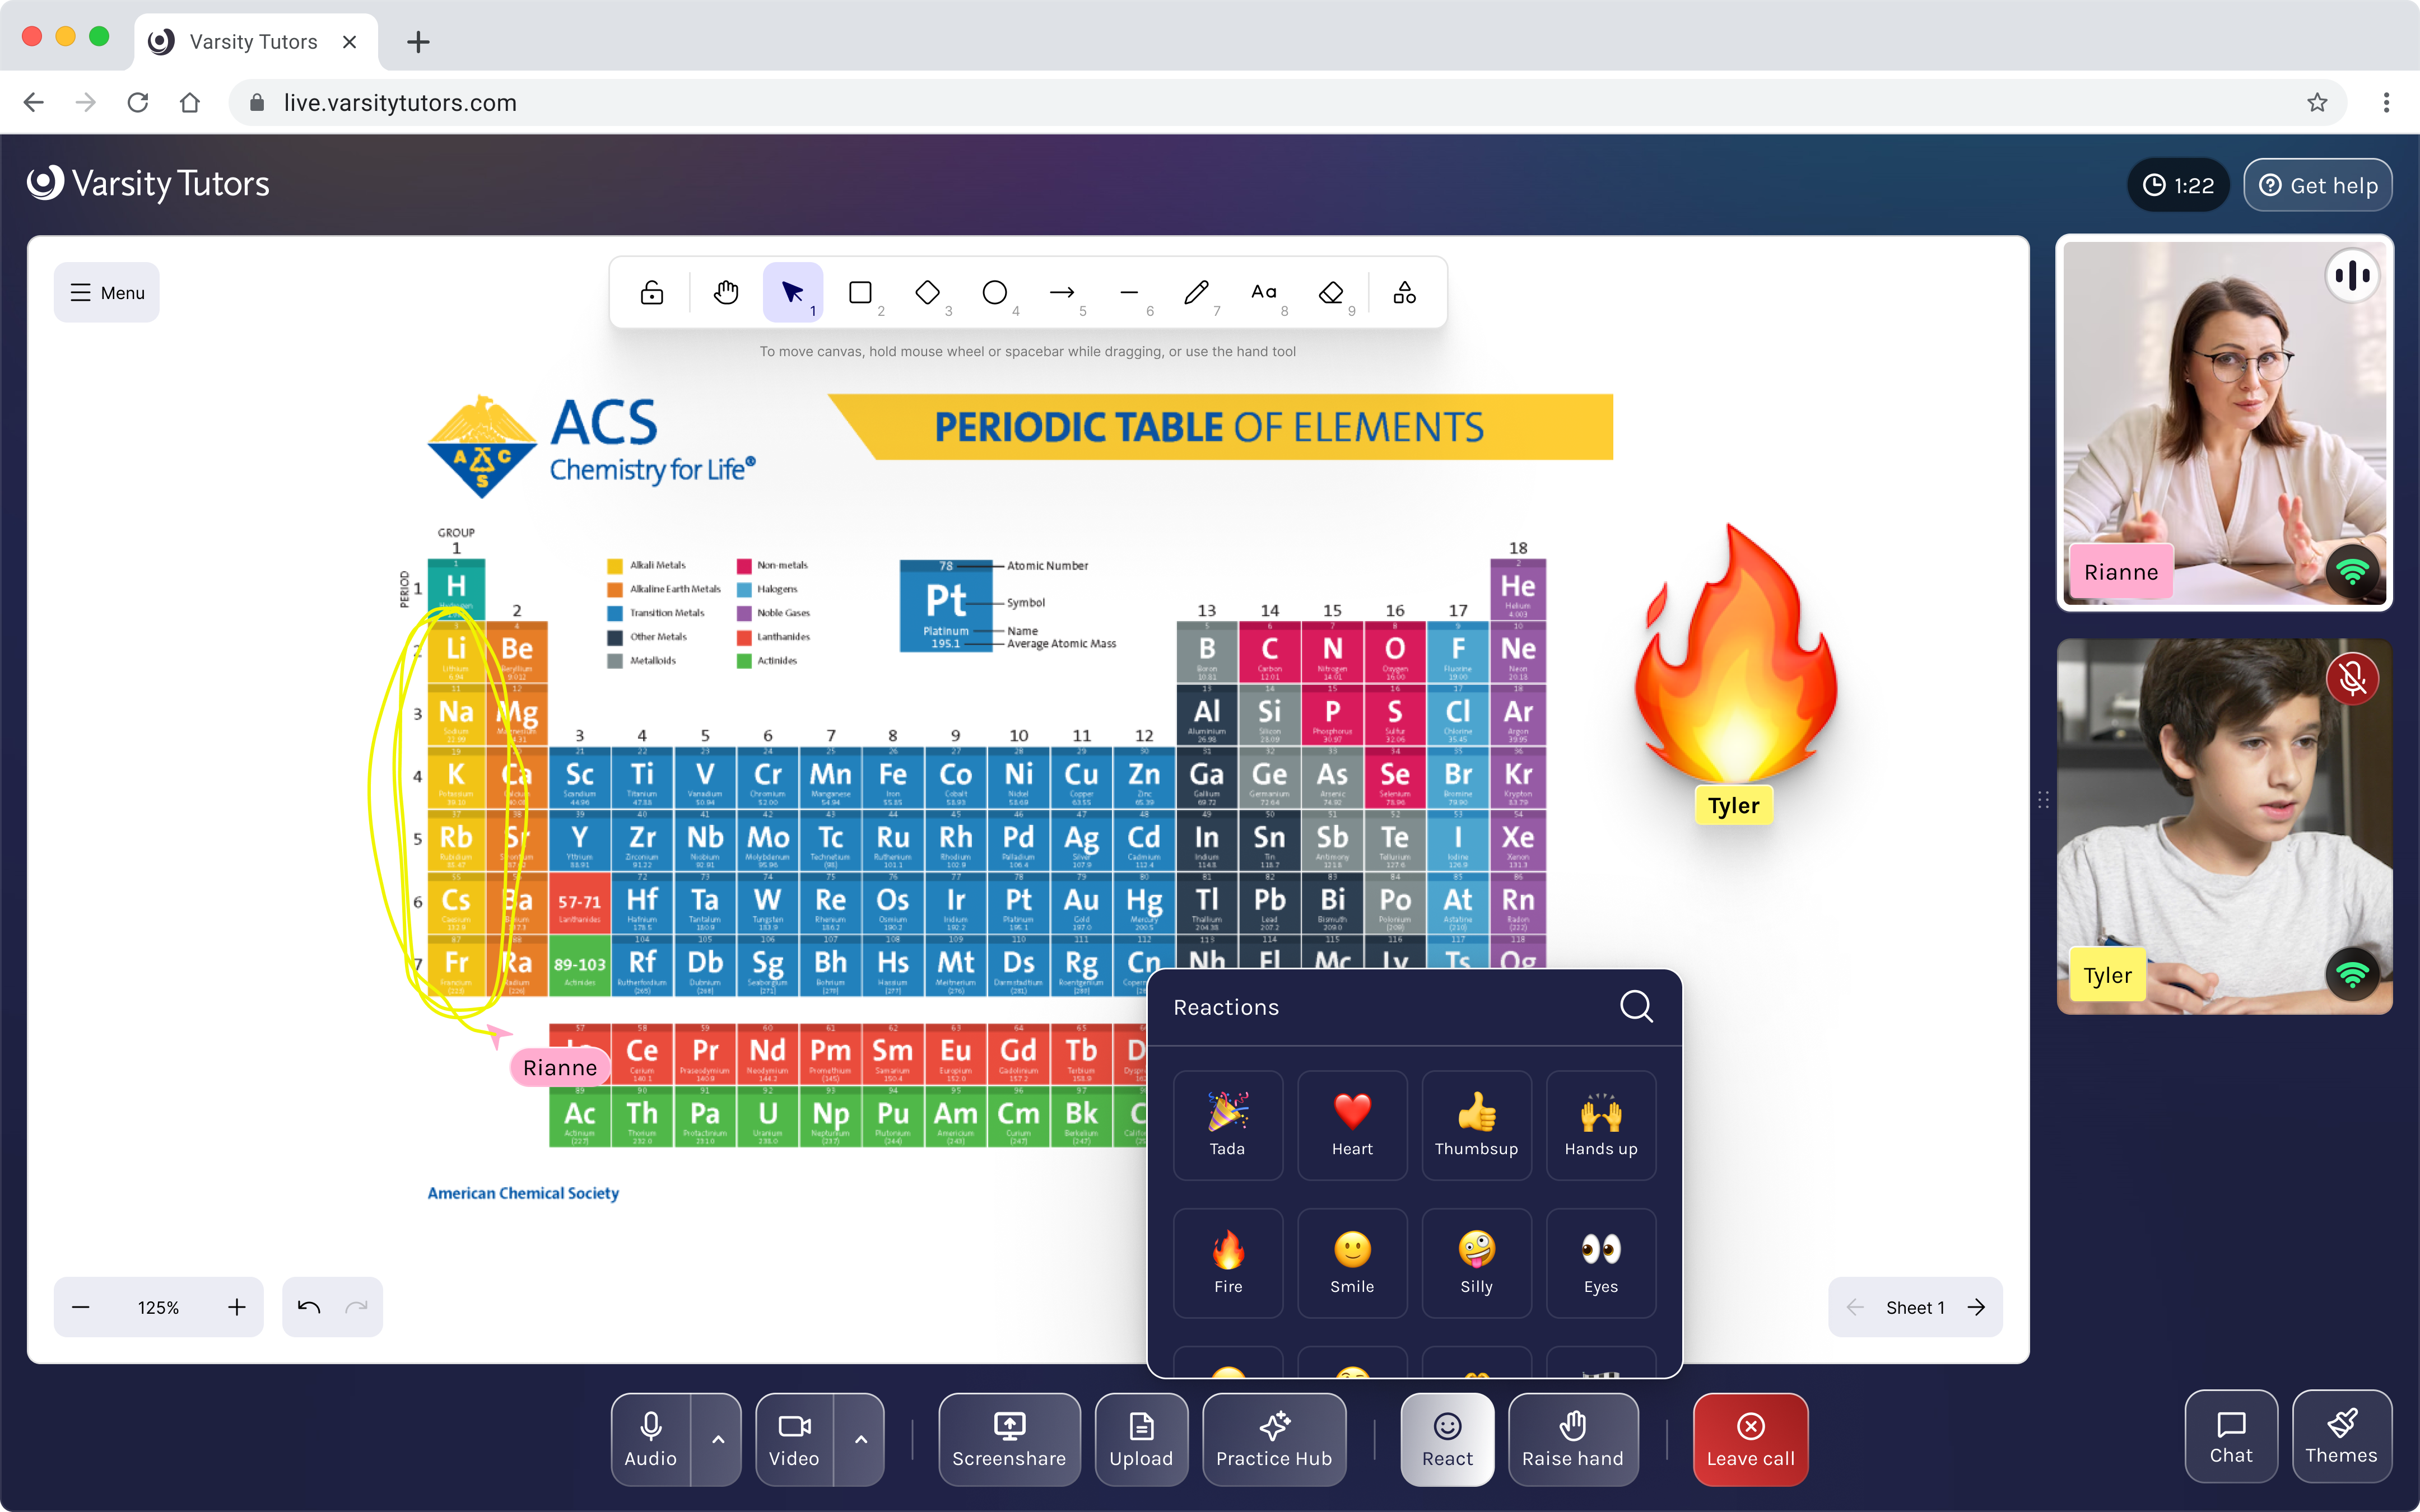The width and height of the screenshot is (2420, 1512).
Task: Click the Leave call button
Action: point(1750,1439)
